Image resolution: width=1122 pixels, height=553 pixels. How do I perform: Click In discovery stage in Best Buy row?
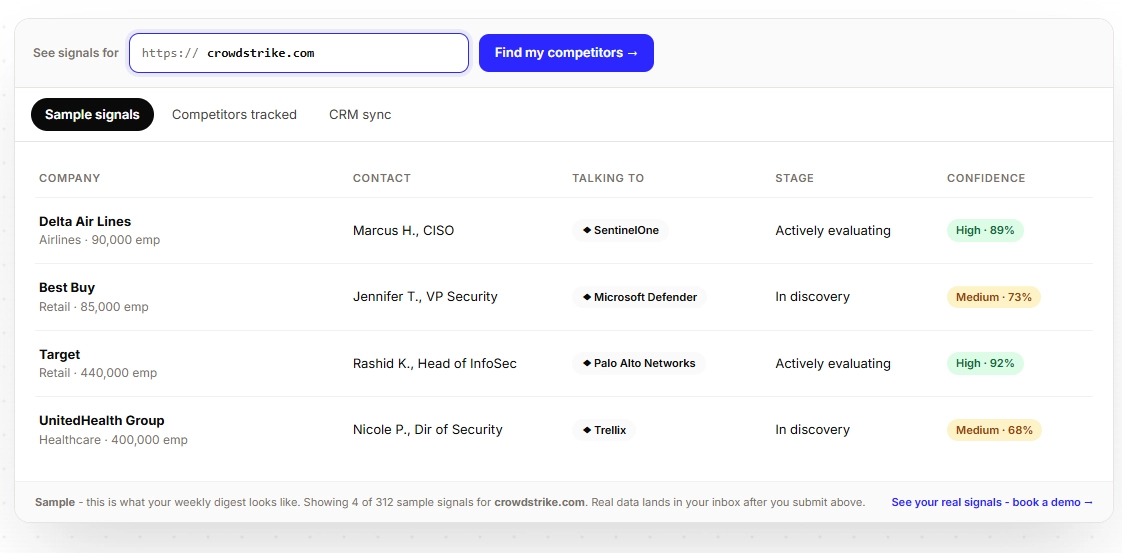(x=812, y=297)
